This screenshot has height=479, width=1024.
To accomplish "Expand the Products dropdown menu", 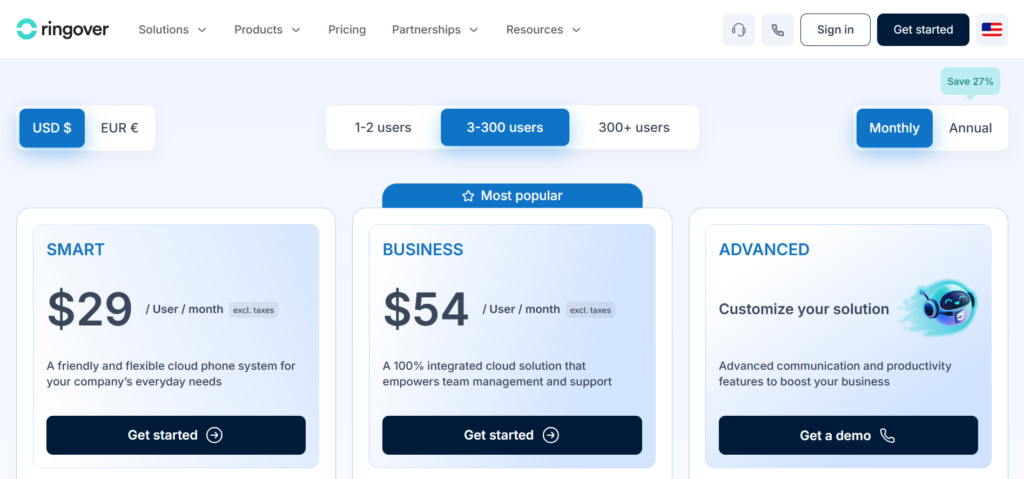I will pos(268,29).
